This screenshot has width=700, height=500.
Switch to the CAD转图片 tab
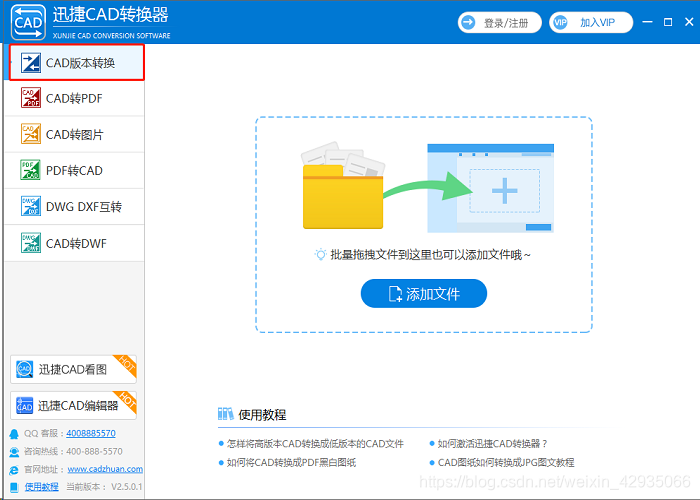(x=74, y=134)
